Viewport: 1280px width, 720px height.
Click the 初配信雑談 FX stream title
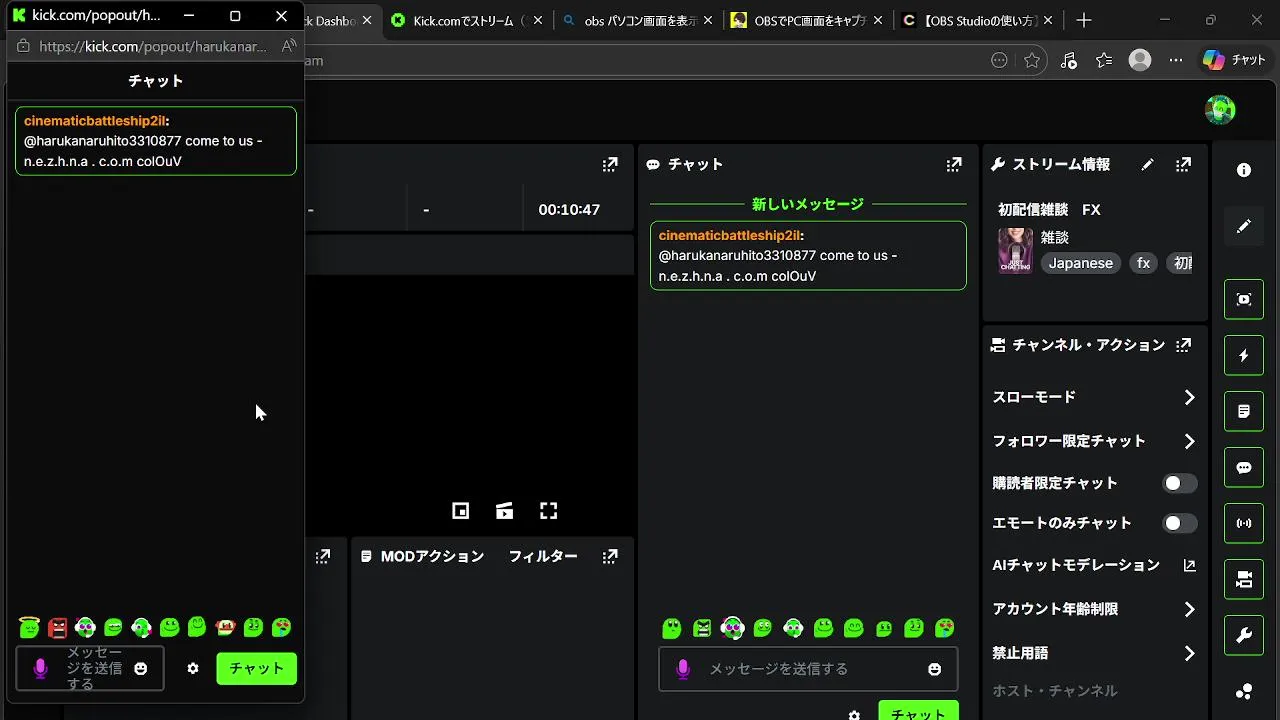[1049, 210]
